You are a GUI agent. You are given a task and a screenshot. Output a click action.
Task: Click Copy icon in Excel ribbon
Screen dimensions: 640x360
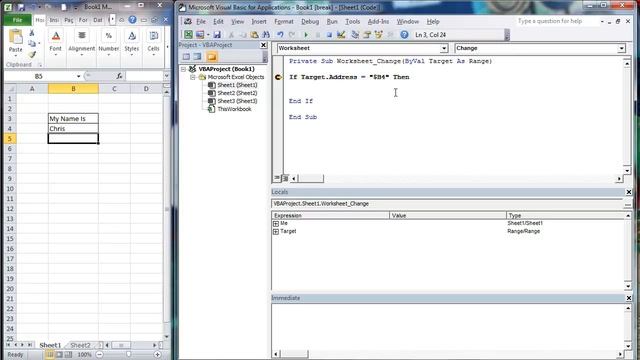(x=32, y=44)
